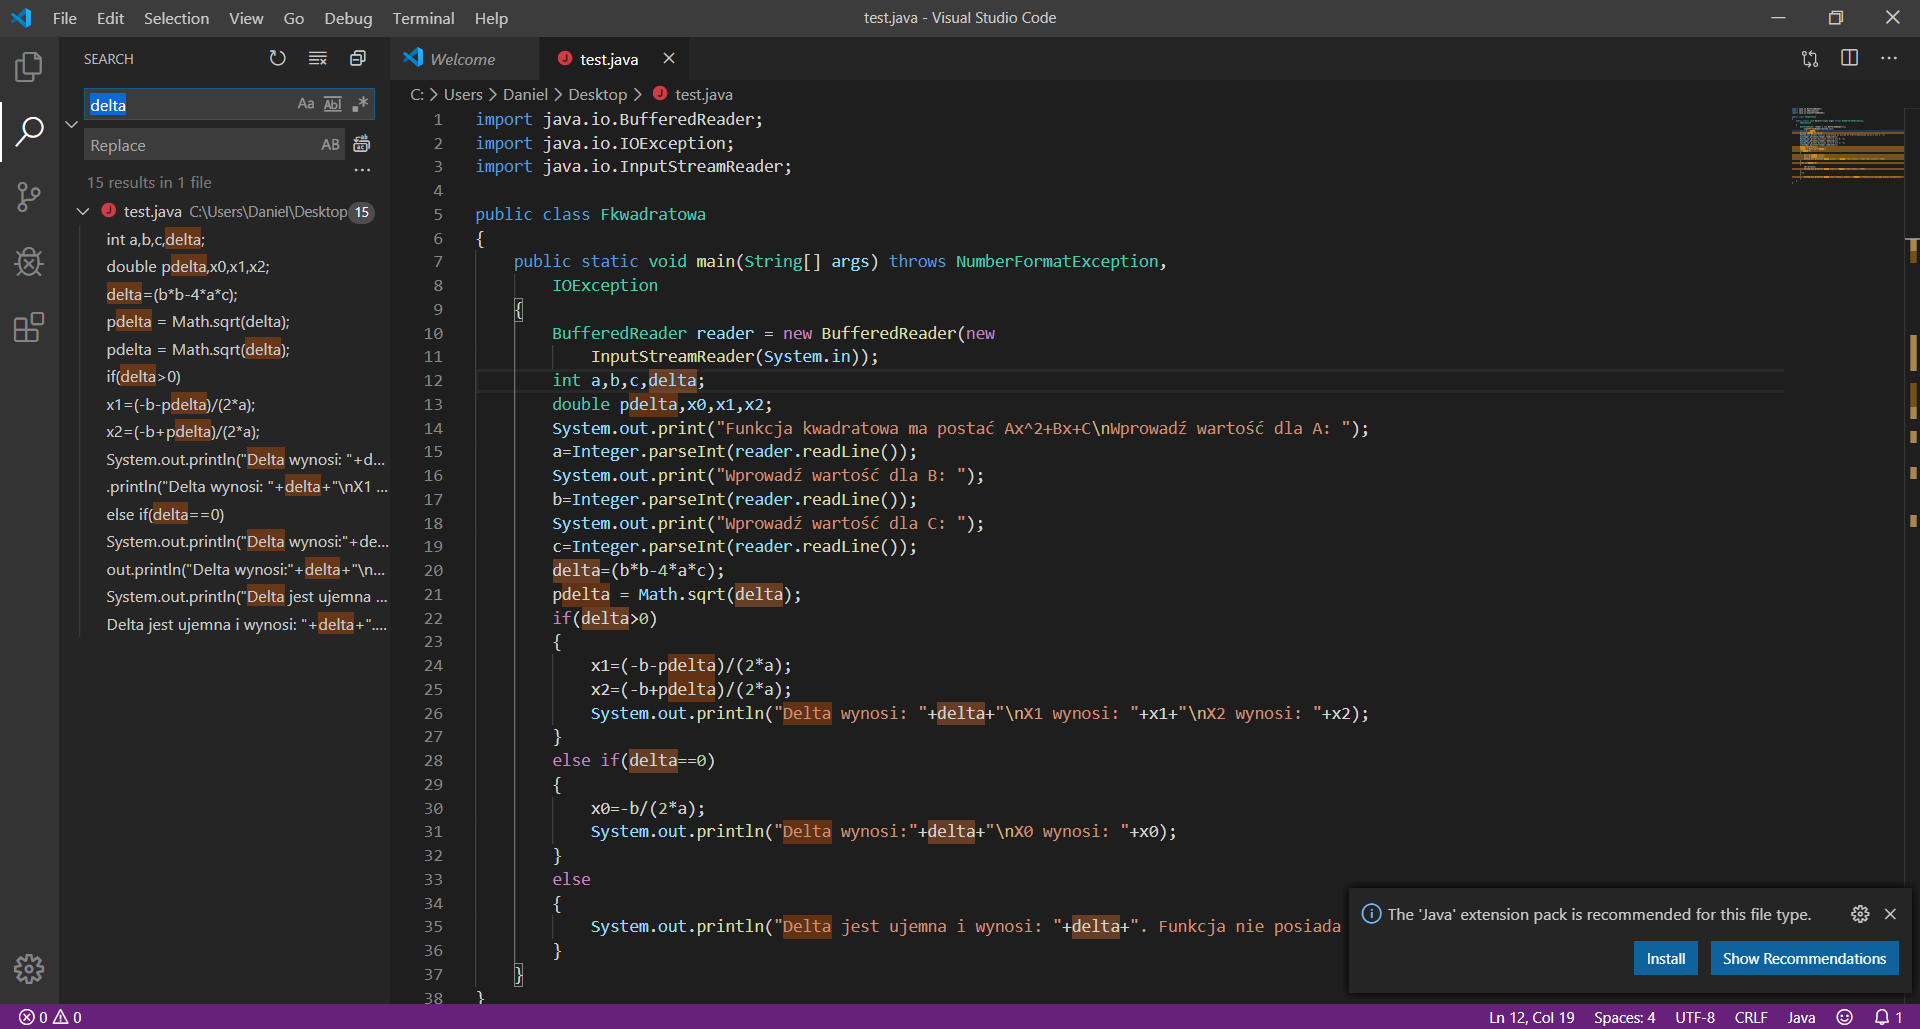Open the Source Control view

coord(29,196)
